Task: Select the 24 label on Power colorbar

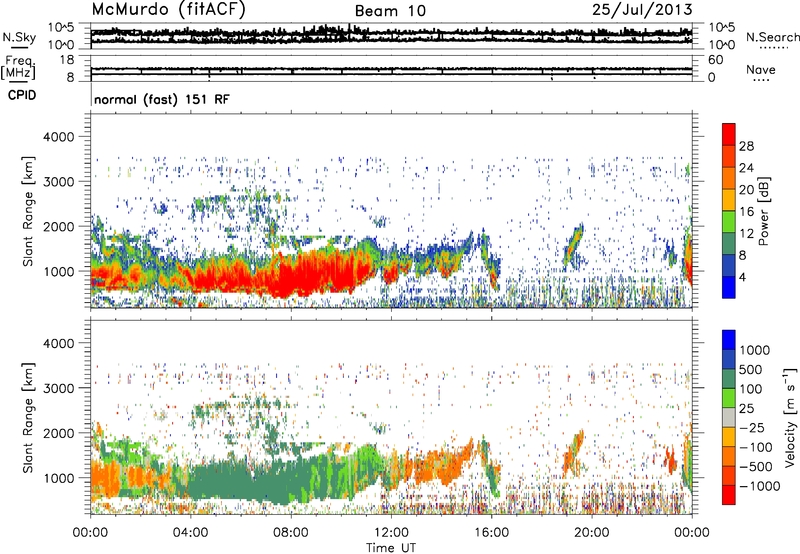Action: (746, 168)
